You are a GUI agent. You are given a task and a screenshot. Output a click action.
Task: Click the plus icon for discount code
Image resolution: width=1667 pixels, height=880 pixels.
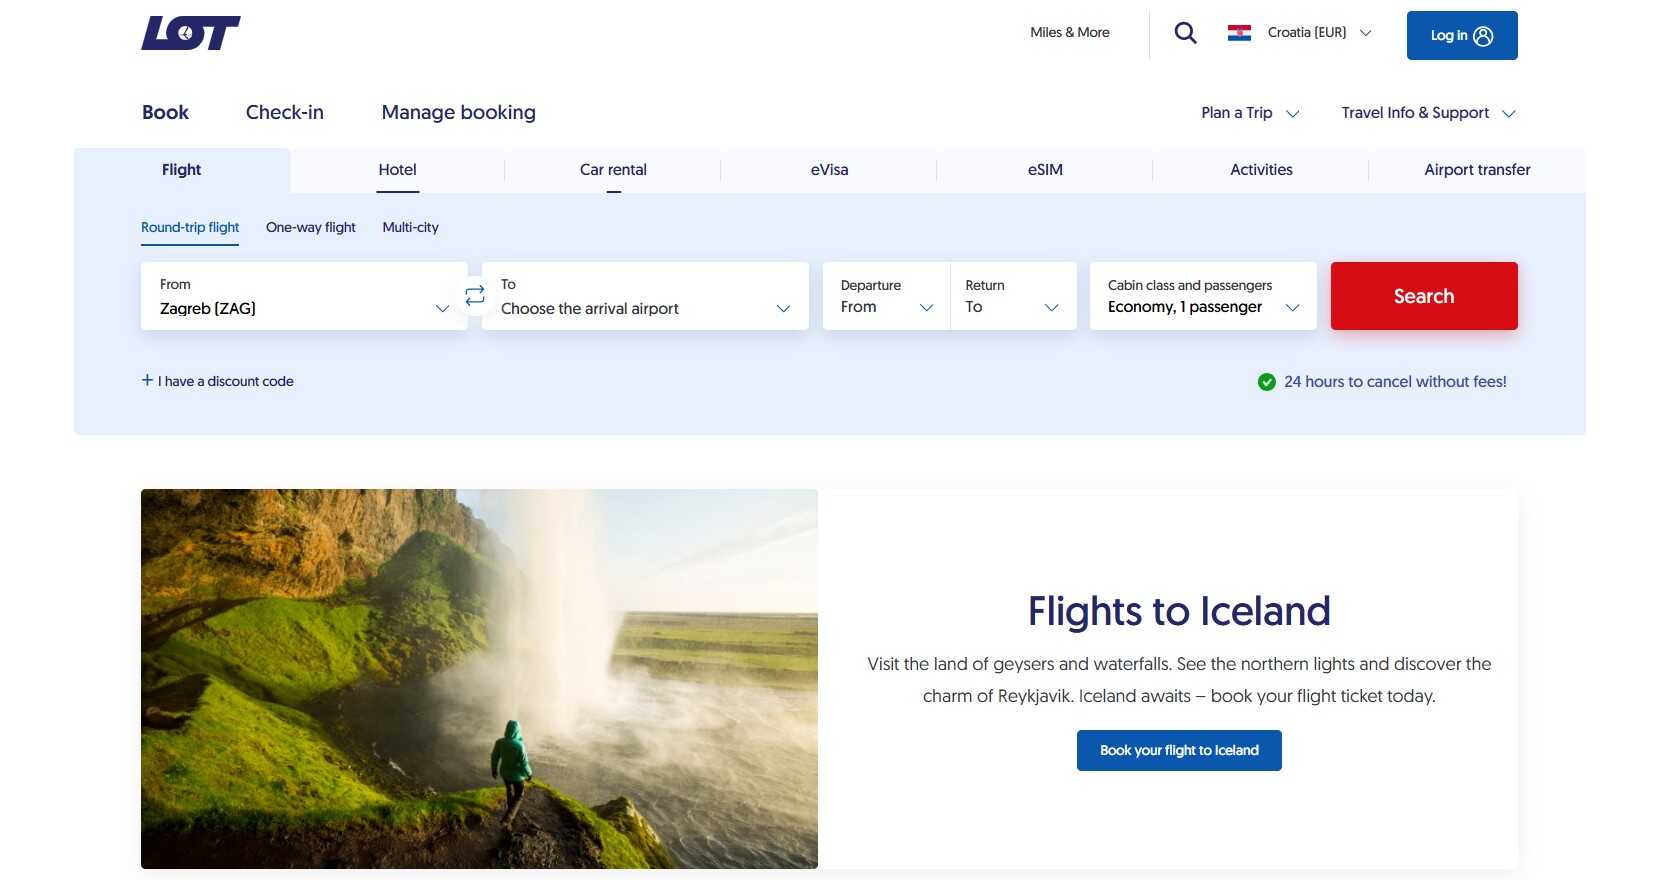click(147, 380)
